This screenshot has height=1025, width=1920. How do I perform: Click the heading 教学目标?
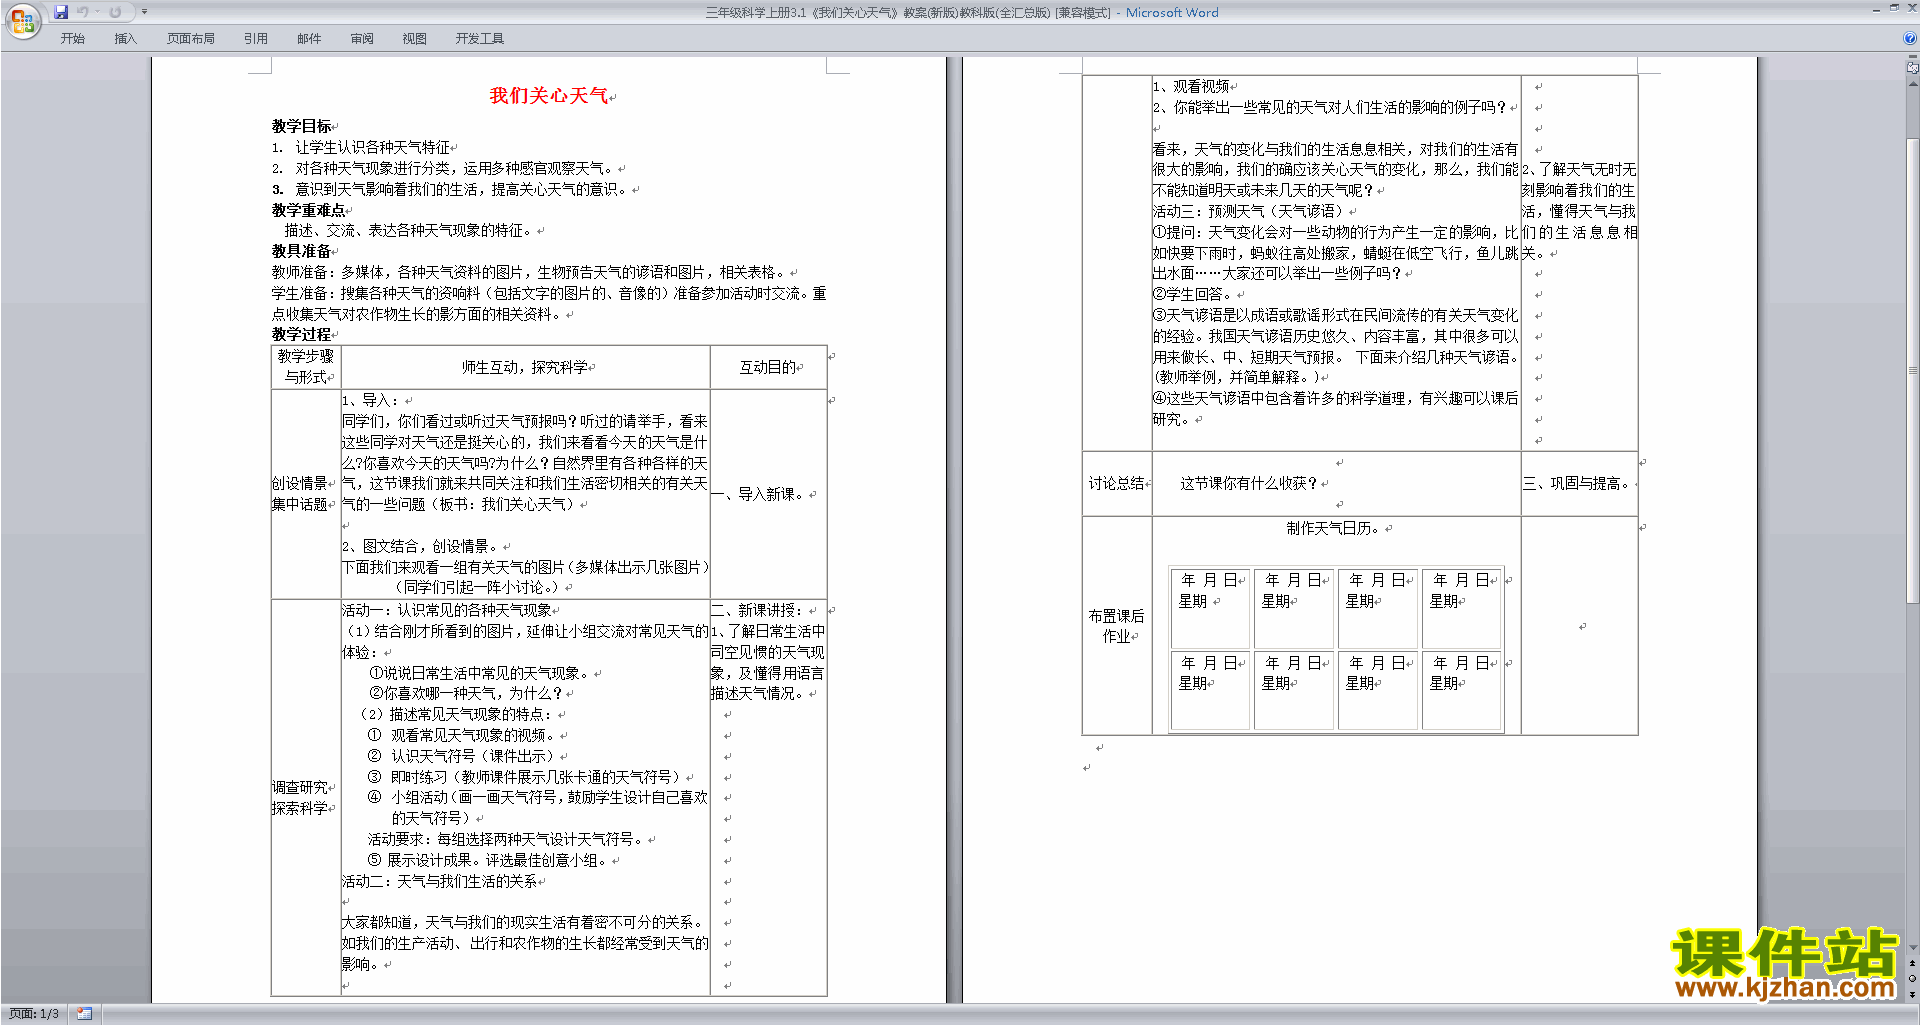coord(301,126)
